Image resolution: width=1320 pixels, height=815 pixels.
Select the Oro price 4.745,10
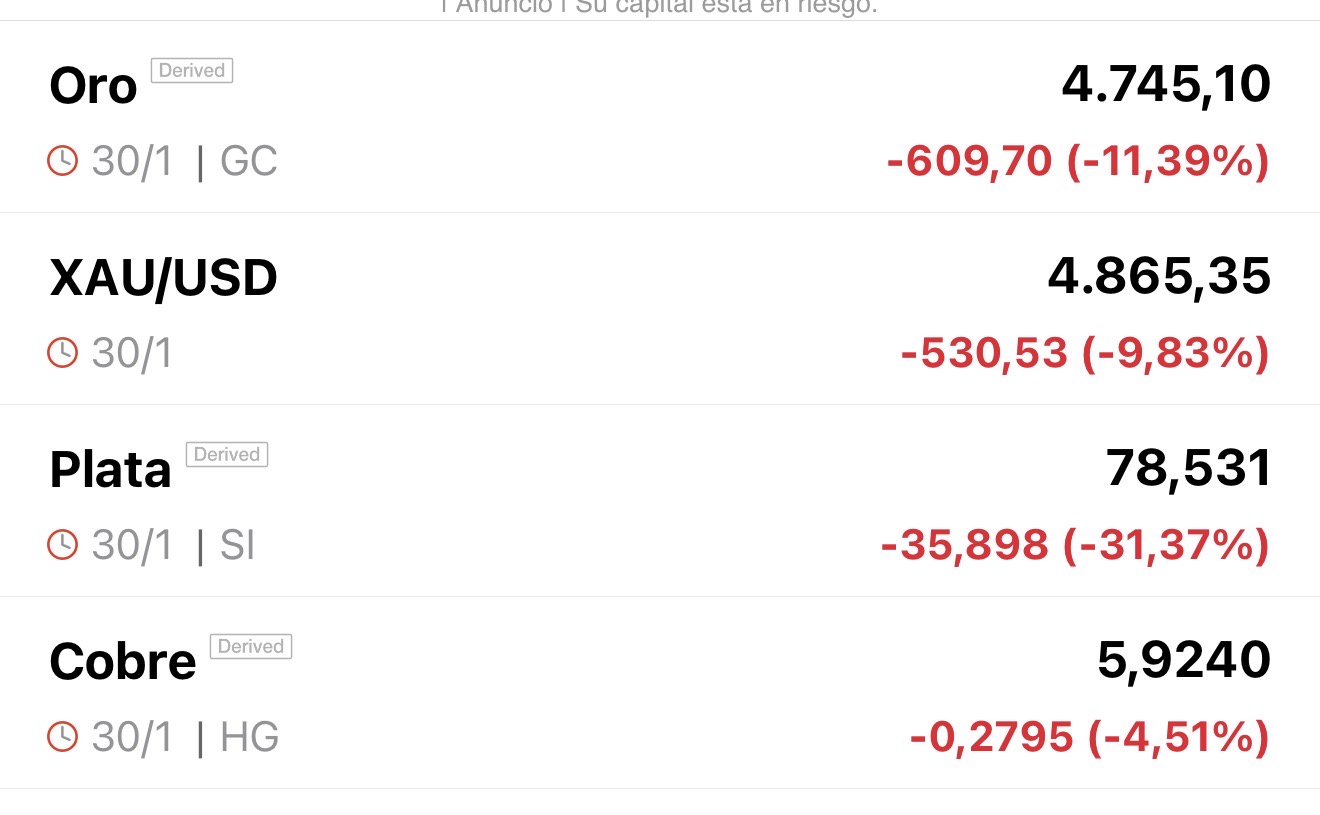[x=1166, y=84]
